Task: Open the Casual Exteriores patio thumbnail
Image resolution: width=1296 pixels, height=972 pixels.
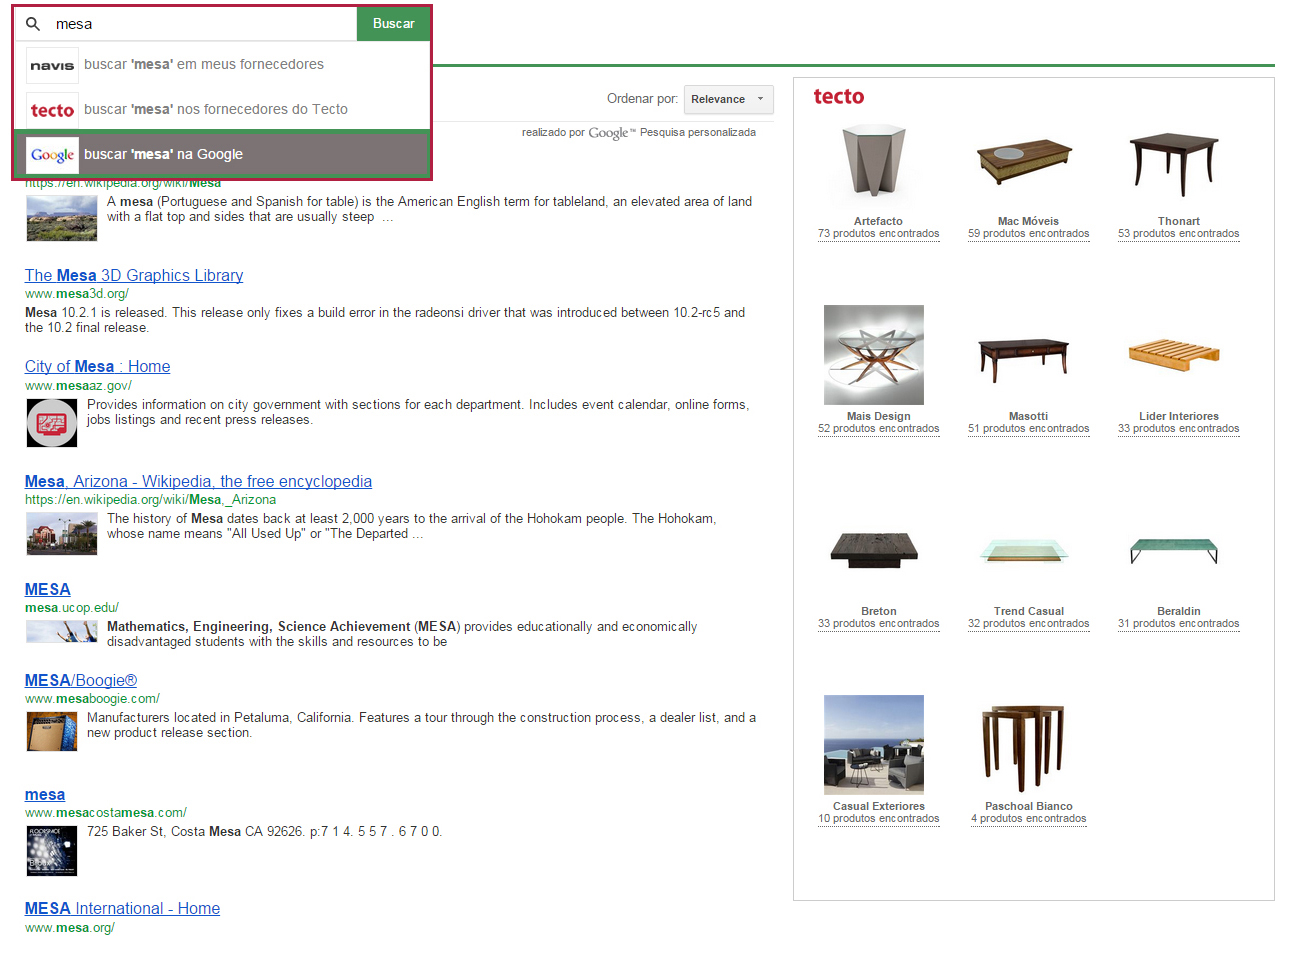Action: point(874,745)
